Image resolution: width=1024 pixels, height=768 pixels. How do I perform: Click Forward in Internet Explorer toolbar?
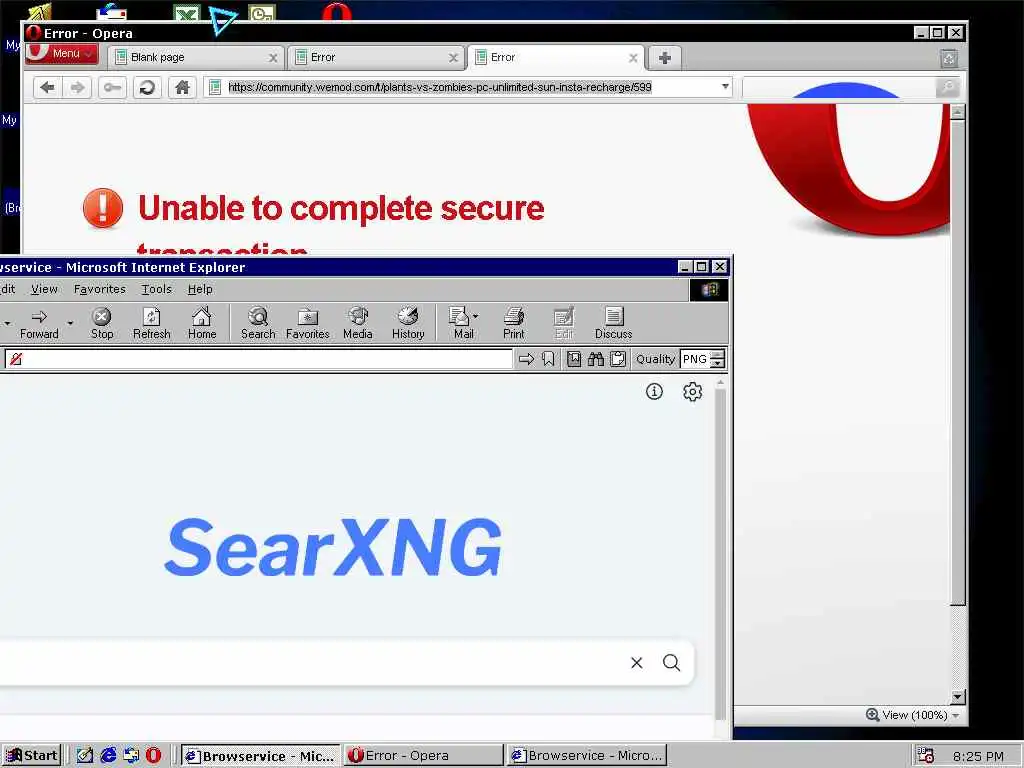pos(39,323)
